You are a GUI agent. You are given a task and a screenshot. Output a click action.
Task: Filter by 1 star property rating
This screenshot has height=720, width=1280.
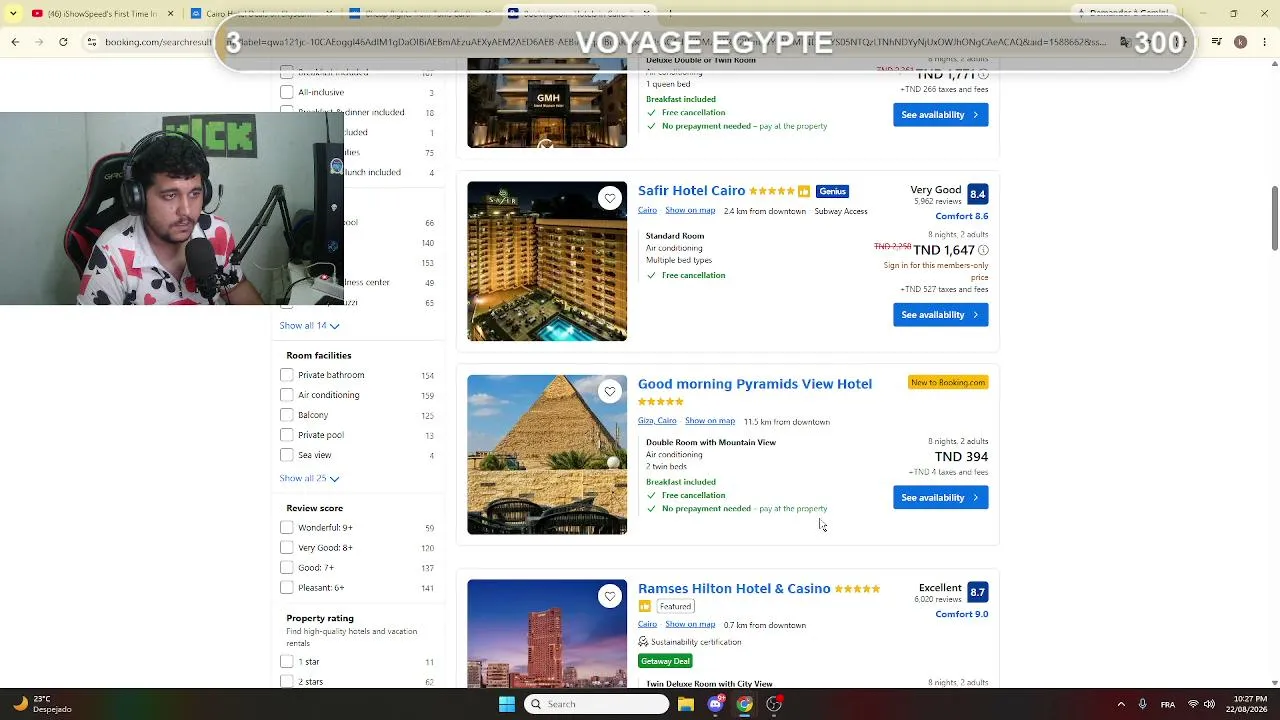287,661
